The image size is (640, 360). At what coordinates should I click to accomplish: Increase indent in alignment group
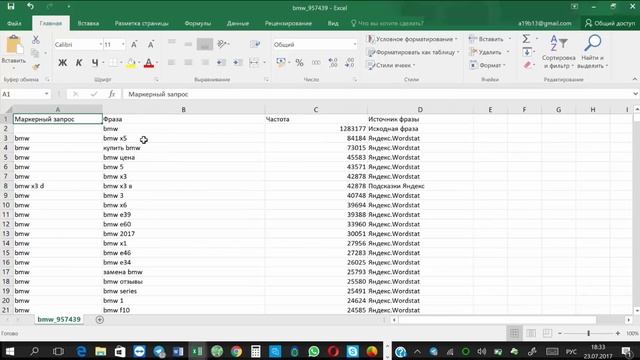238,63
